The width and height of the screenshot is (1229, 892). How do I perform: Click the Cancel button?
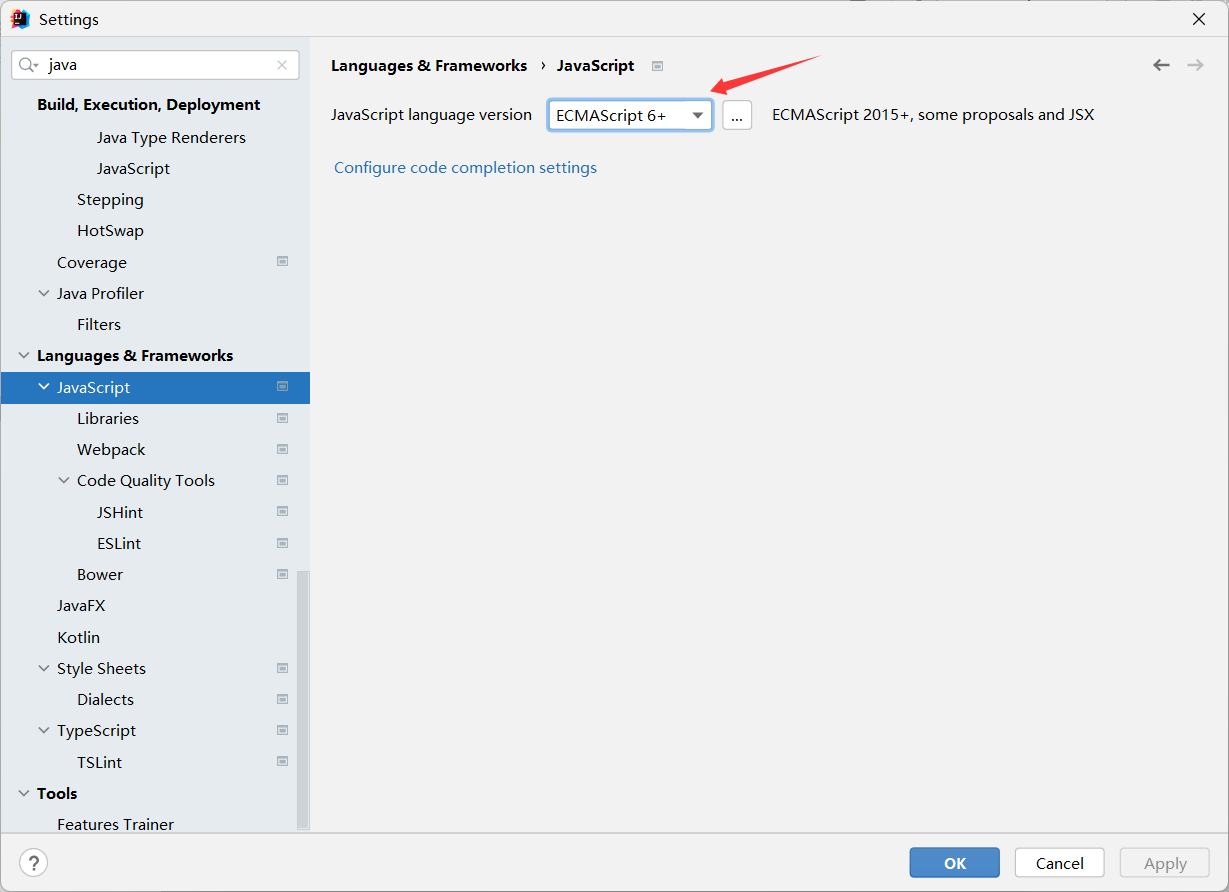coord(1059,863)
